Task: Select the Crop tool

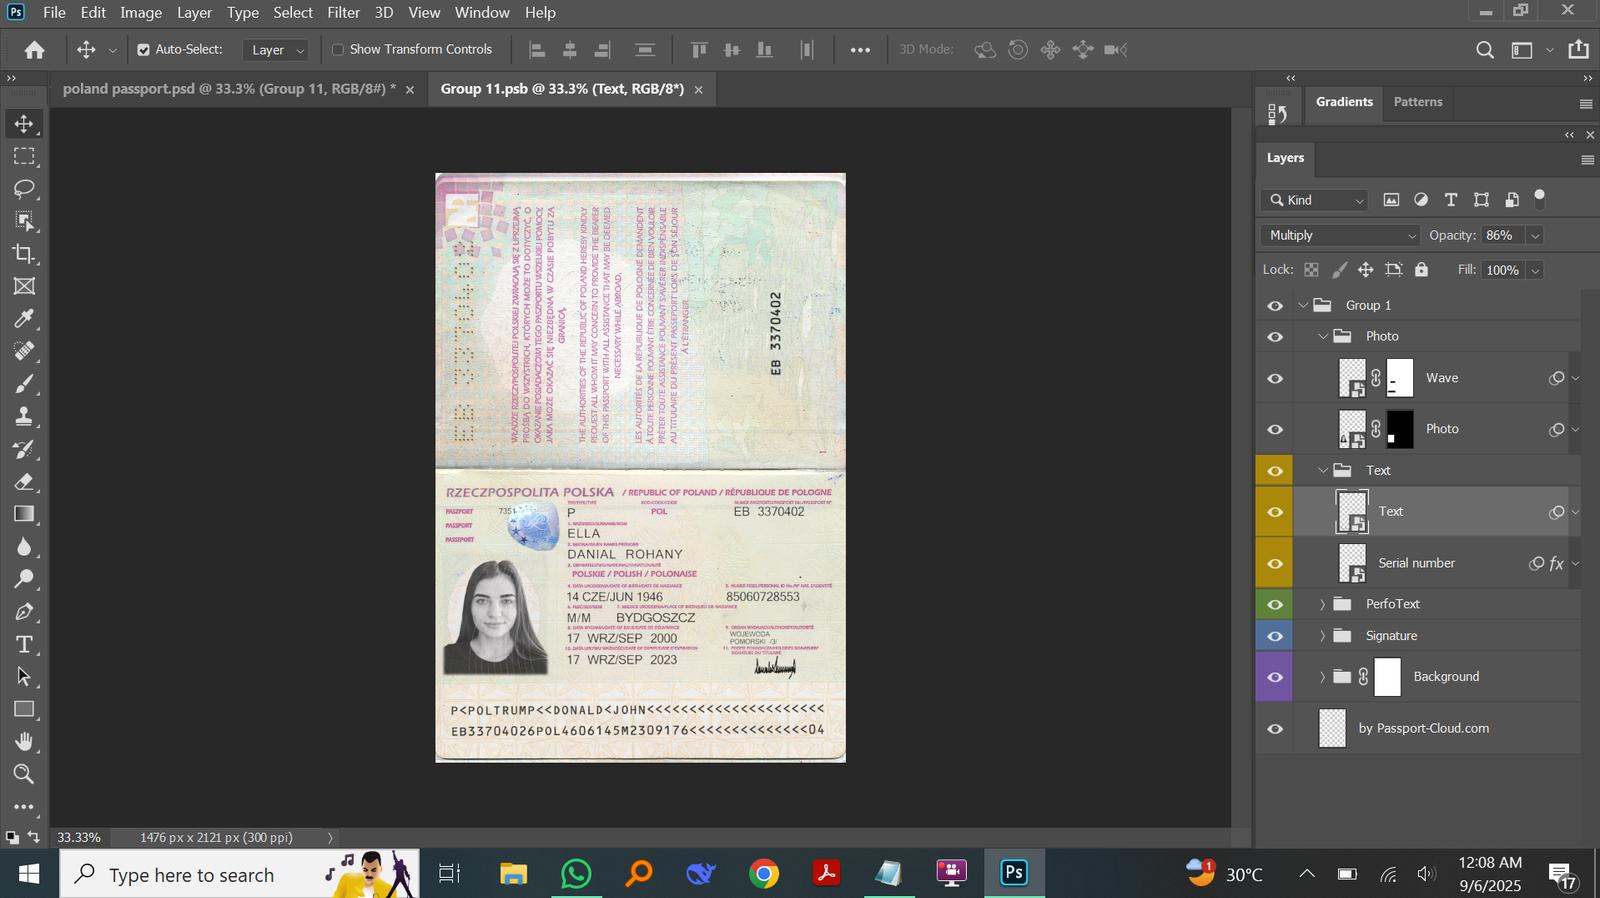Action: (24, 254)
